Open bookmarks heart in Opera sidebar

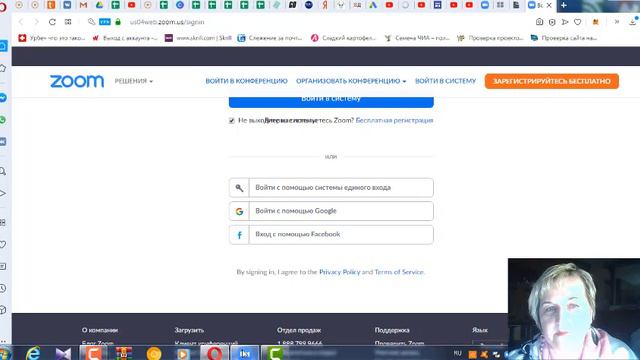pyautogui.click(x=3, y=244)
